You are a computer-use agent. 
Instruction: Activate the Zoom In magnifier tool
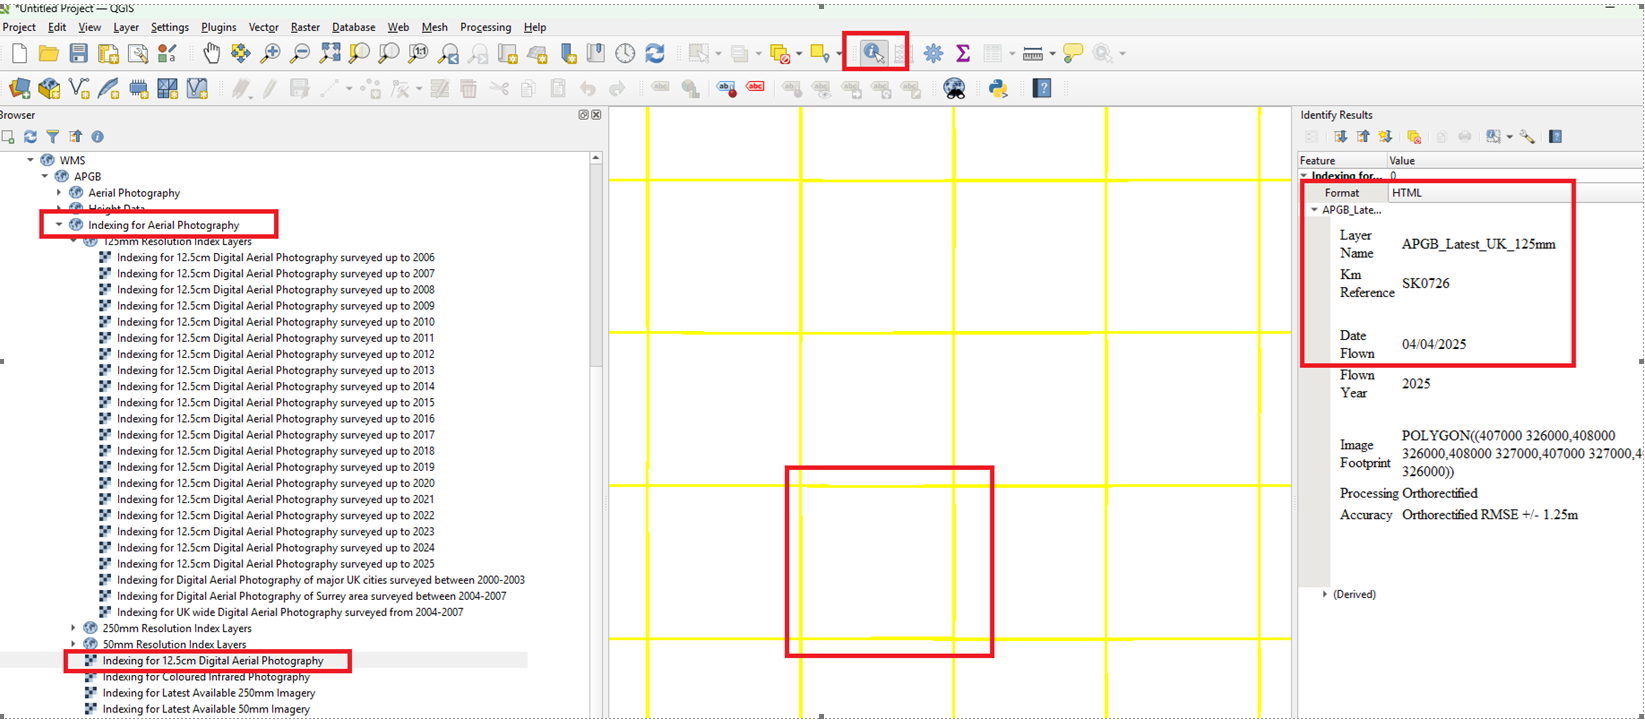(x=270, y=54)
